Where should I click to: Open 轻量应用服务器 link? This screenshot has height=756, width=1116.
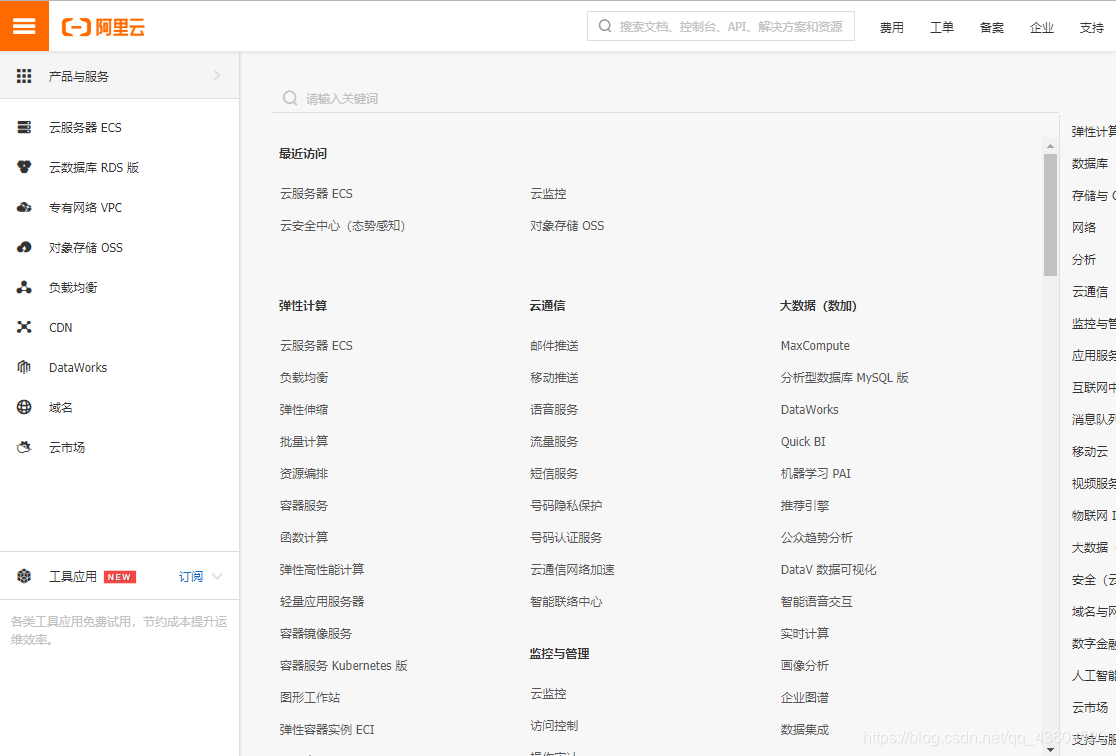[x=322, y=602]
